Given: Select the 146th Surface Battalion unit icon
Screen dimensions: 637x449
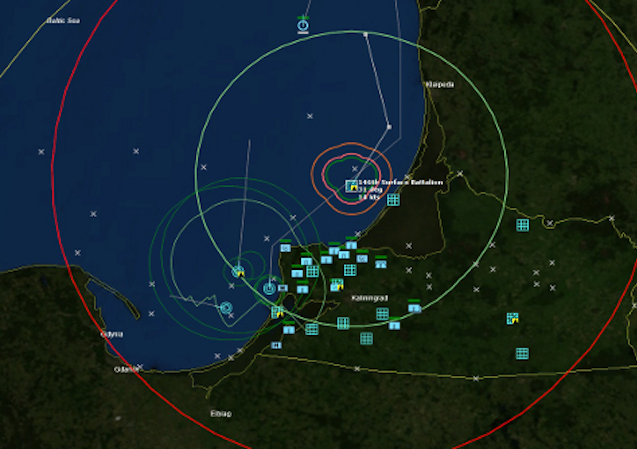Looking at the screenshot, I should 351,186.
